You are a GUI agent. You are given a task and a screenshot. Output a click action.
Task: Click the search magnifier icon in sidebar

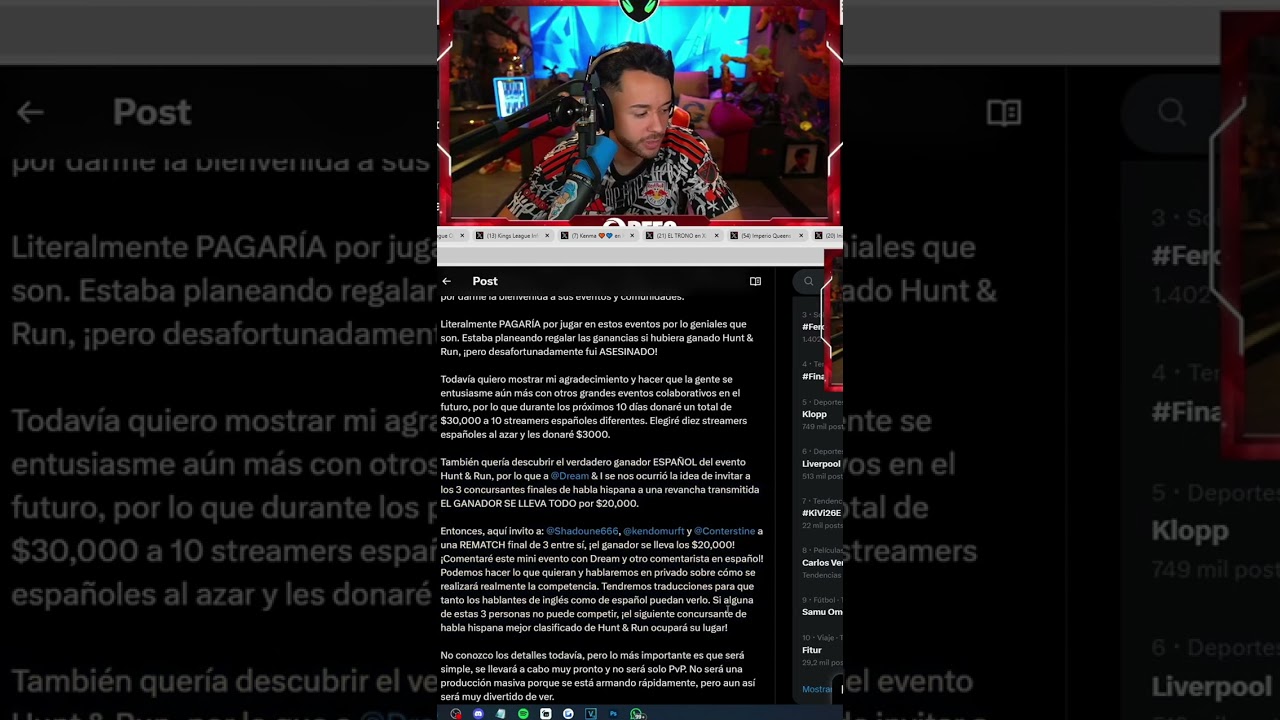click(808, 281)
